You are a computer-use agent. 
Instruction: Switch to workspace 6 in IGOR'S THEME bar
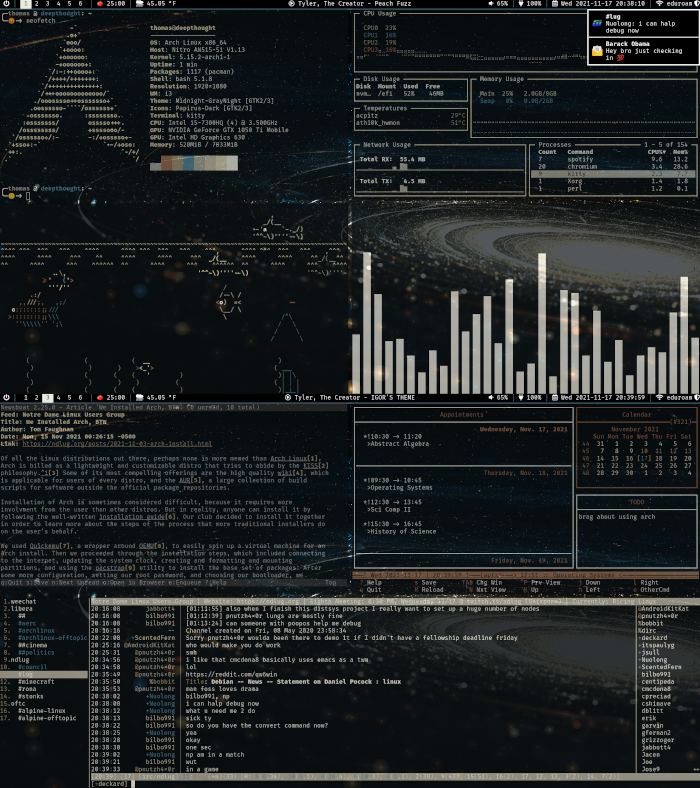click(x=80, y=398)
